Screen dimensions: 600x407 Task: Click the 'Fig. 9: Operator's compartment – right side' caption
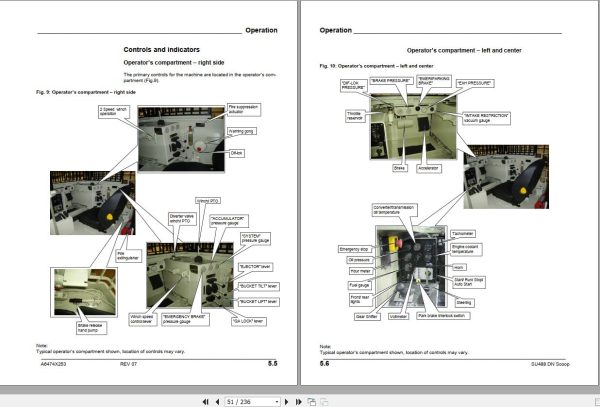tap(86, 92)
